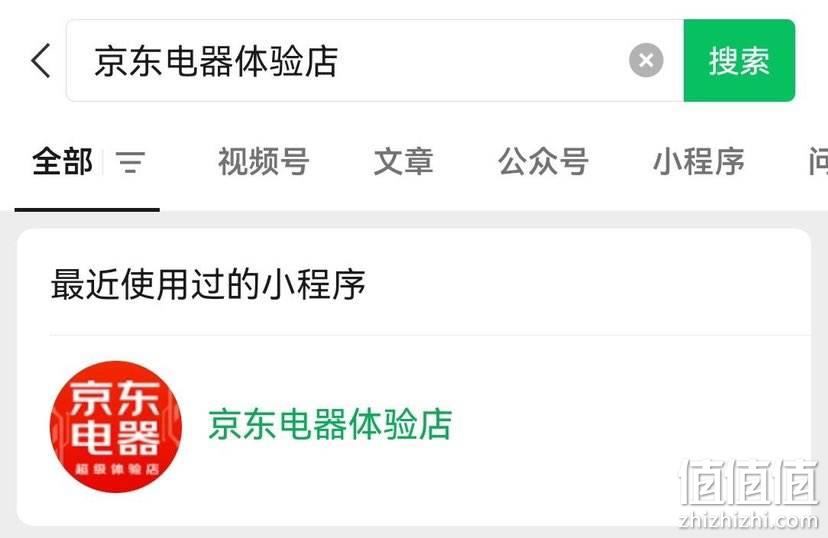This screenshot has width=828, height=538.
Task: Click the zhizhizhi.com watermark text
Action: (748, 521)
